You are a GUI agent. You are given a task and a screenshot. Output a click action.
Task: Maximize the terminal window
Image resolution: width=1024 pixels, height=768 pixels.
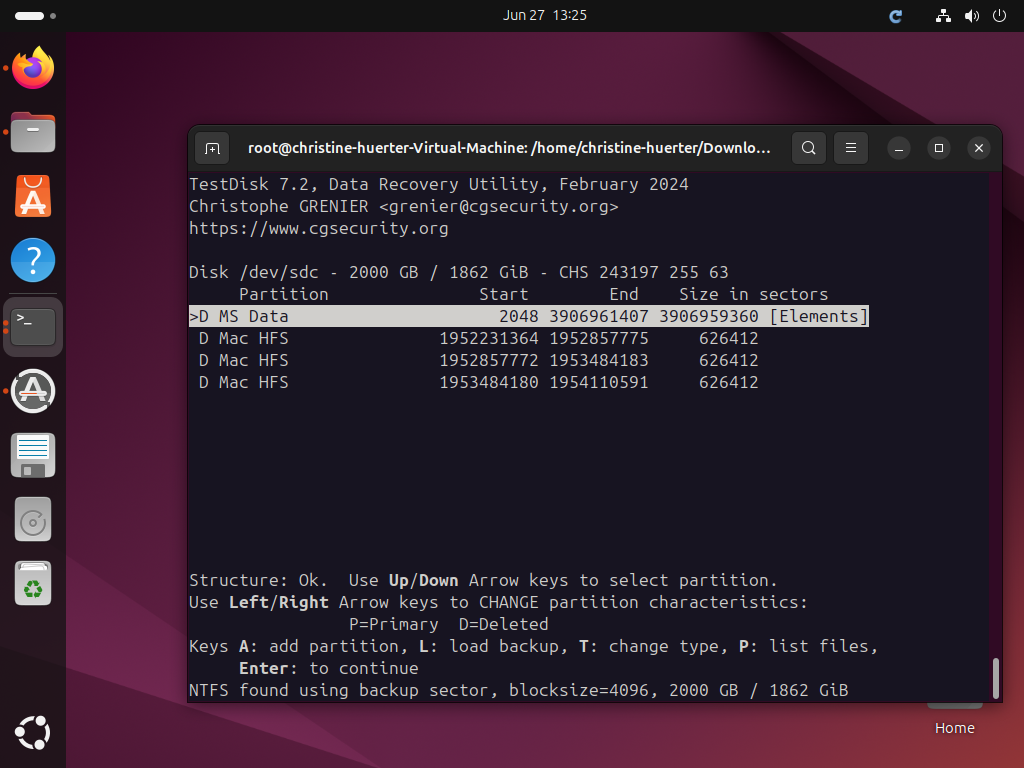938,148
